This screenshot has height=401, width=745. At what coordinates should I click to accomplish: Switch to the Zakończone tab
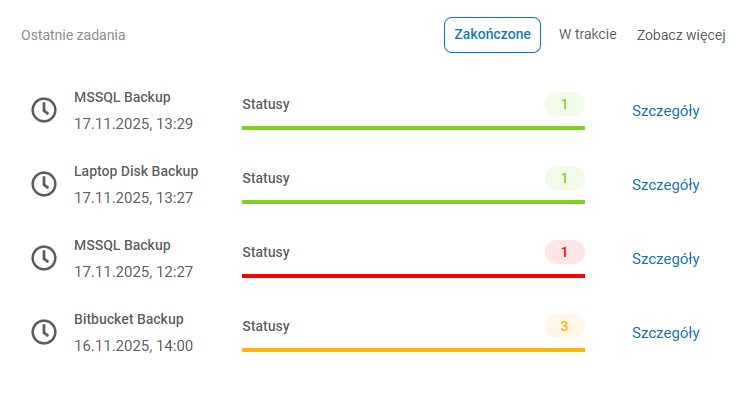click(492, 35)
